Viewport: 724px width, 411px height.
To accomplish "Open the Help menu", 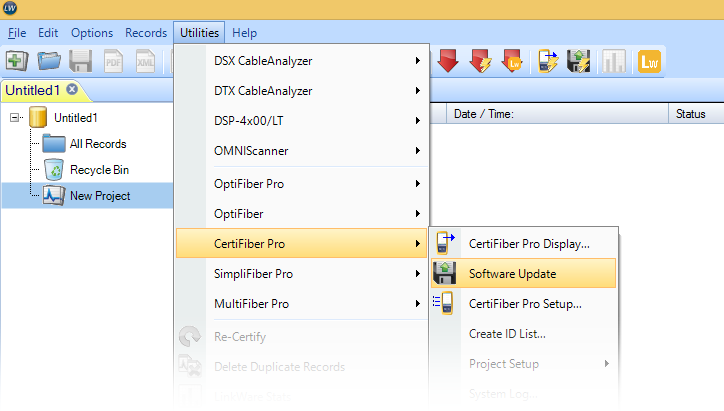I will [244, 33].
